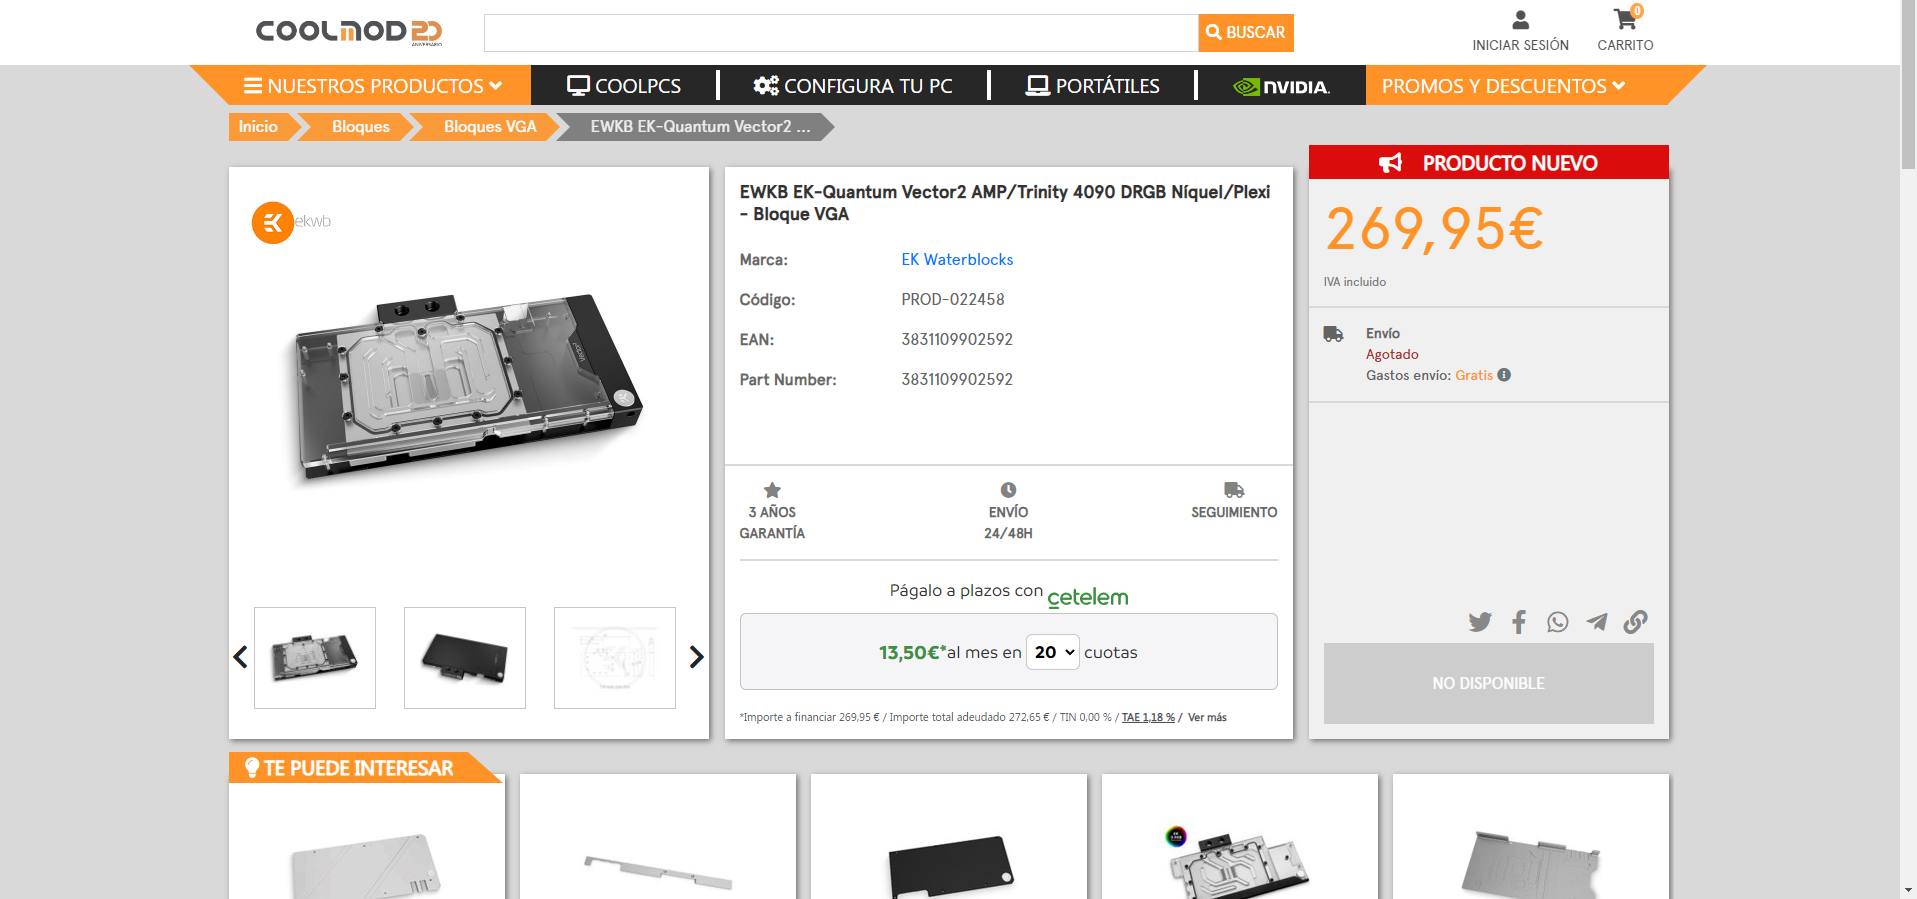Click the search input field
Screen dimensions: 1917x899
click(x=840, y=33)
